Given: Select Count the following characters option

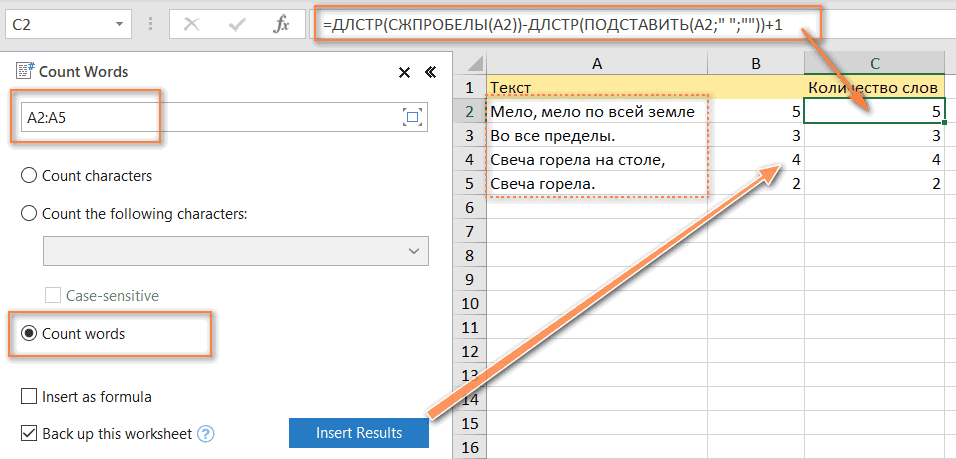Looking at the screenshot, I should pos(29,213).
